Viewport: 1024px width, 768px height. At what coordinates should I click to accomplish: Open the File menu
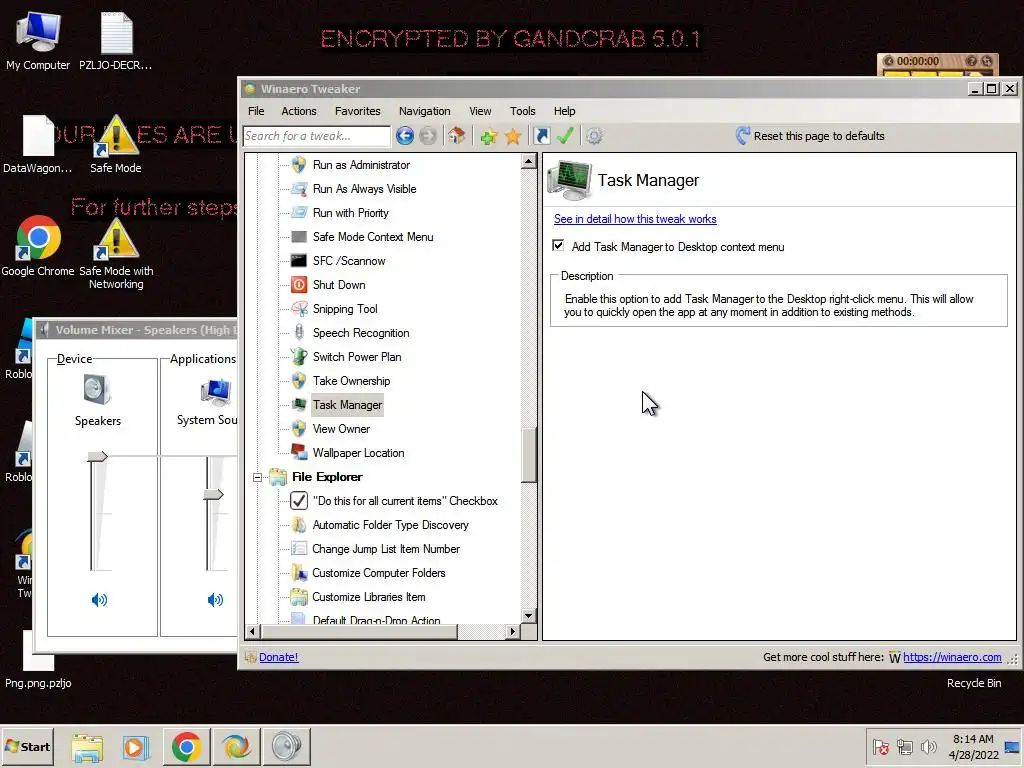click(256, 111)
